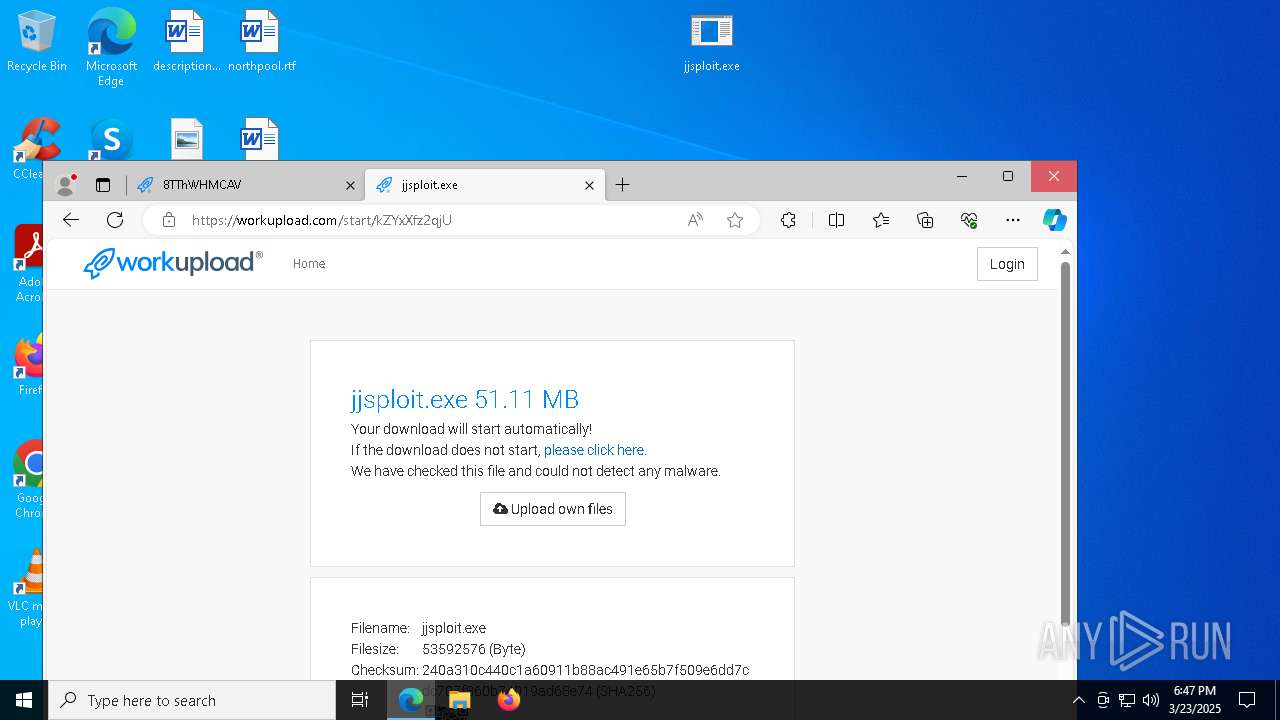This screenshot has height=720, width=1280.
Task: Open Google Chrome desktop shortcut
Action: [29, 480]
